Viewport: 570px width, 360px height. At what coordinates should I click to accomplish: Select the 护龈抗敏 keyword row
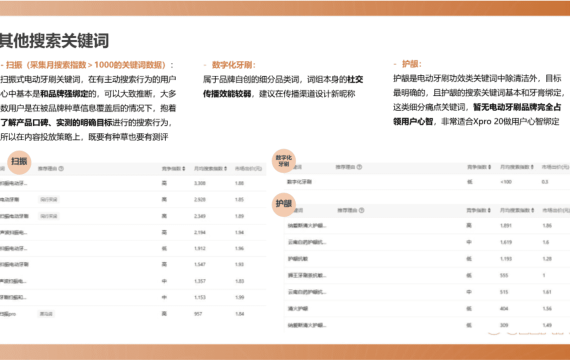pyautogui.click(x=427, y=259)
